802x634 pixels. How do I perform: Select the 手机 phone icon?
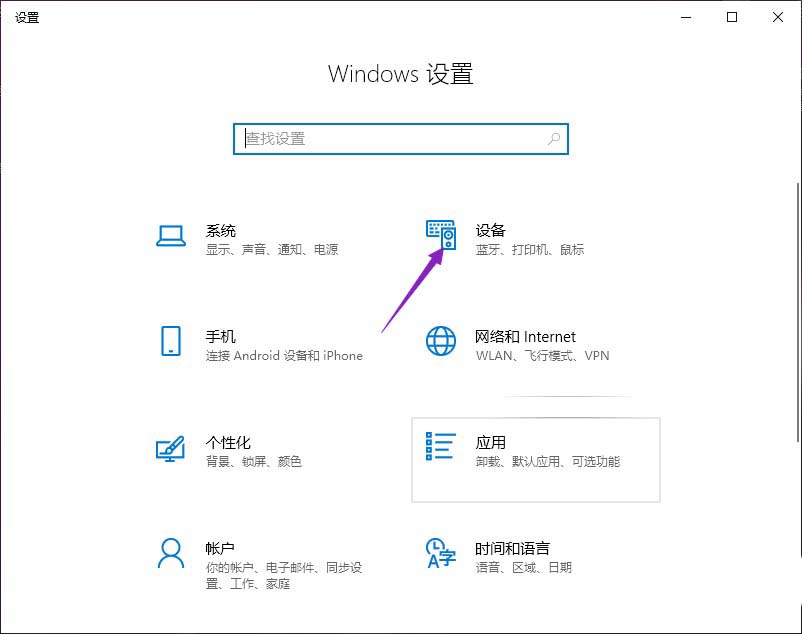tap(171, 341)
